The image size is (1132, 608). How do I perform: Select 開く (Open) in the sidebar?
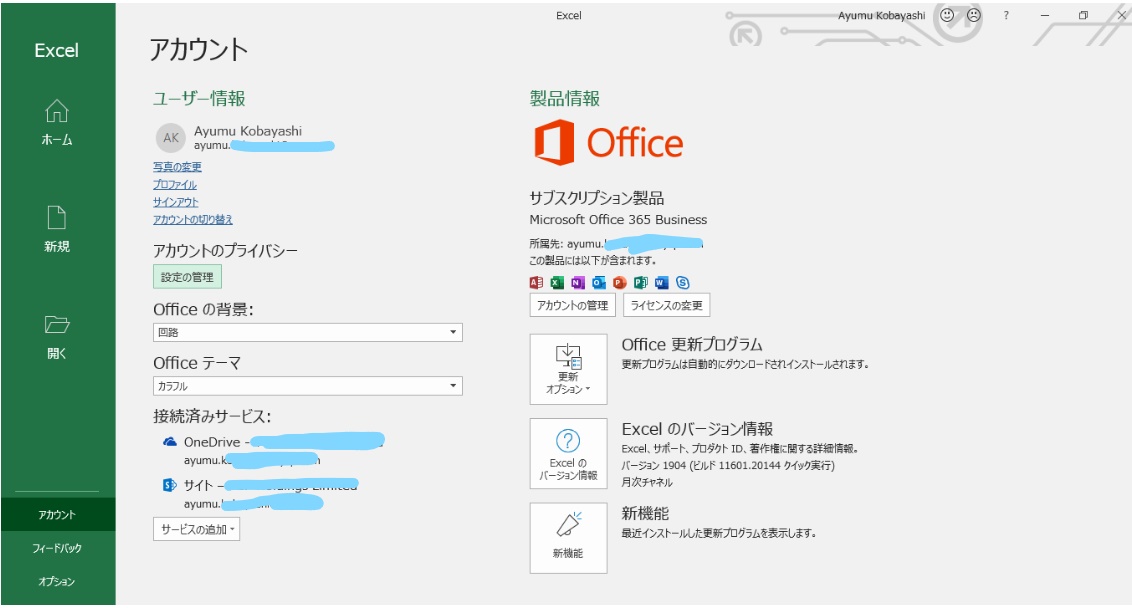point(57,336)
